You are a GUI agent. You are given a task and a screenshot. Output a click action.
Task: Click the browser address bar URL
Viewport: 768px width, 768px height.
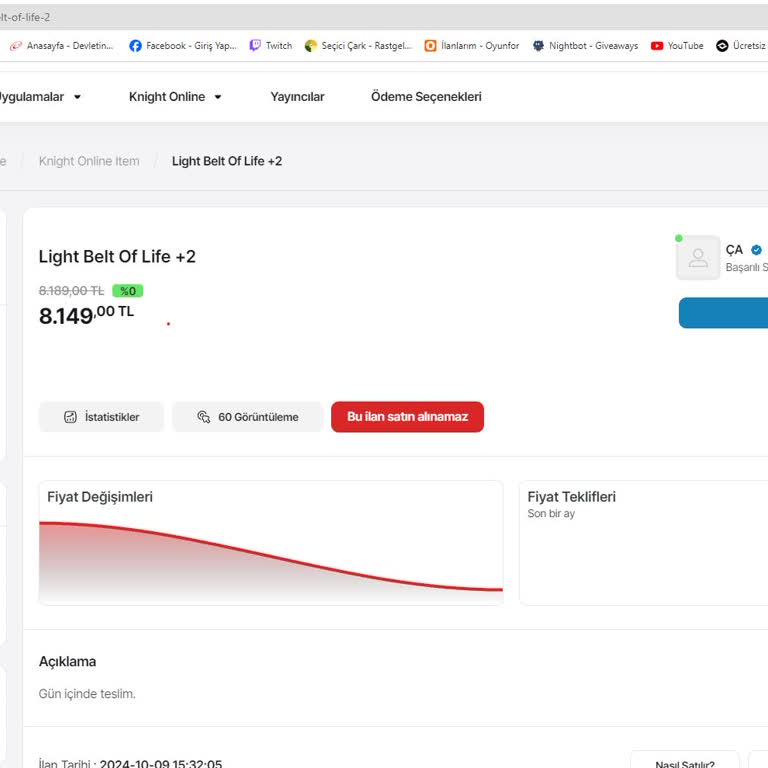[x=25, y=17]
